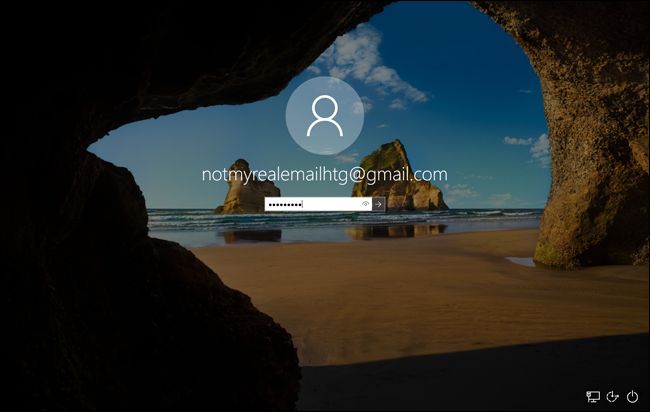650x412 pixels.
Task: Show available networks from the network icon
Action: (x=593, y=397)
